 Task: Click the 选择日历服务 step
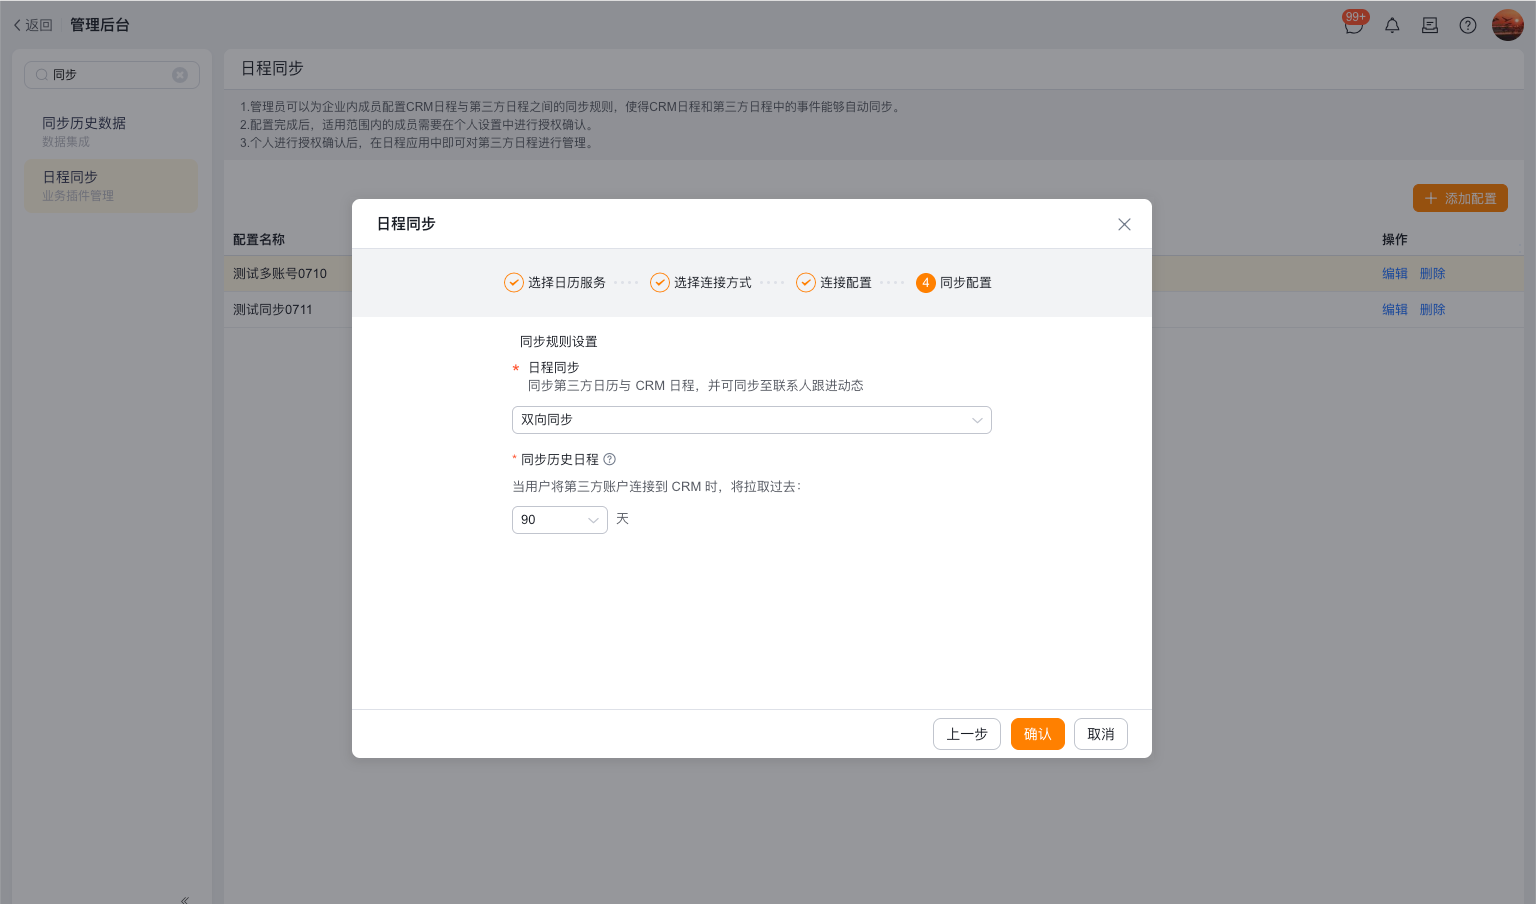click(555, 283)
